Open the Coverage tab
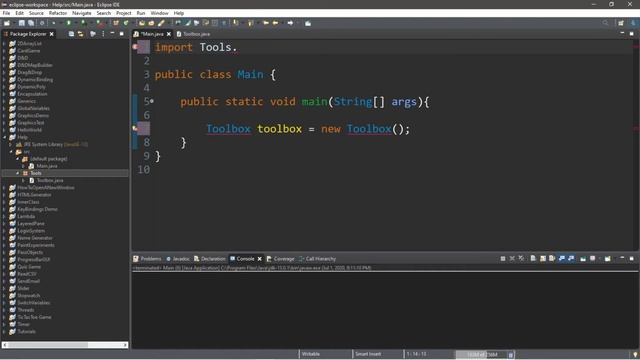The height and width of the screenshot is (360, 640). 280,259
